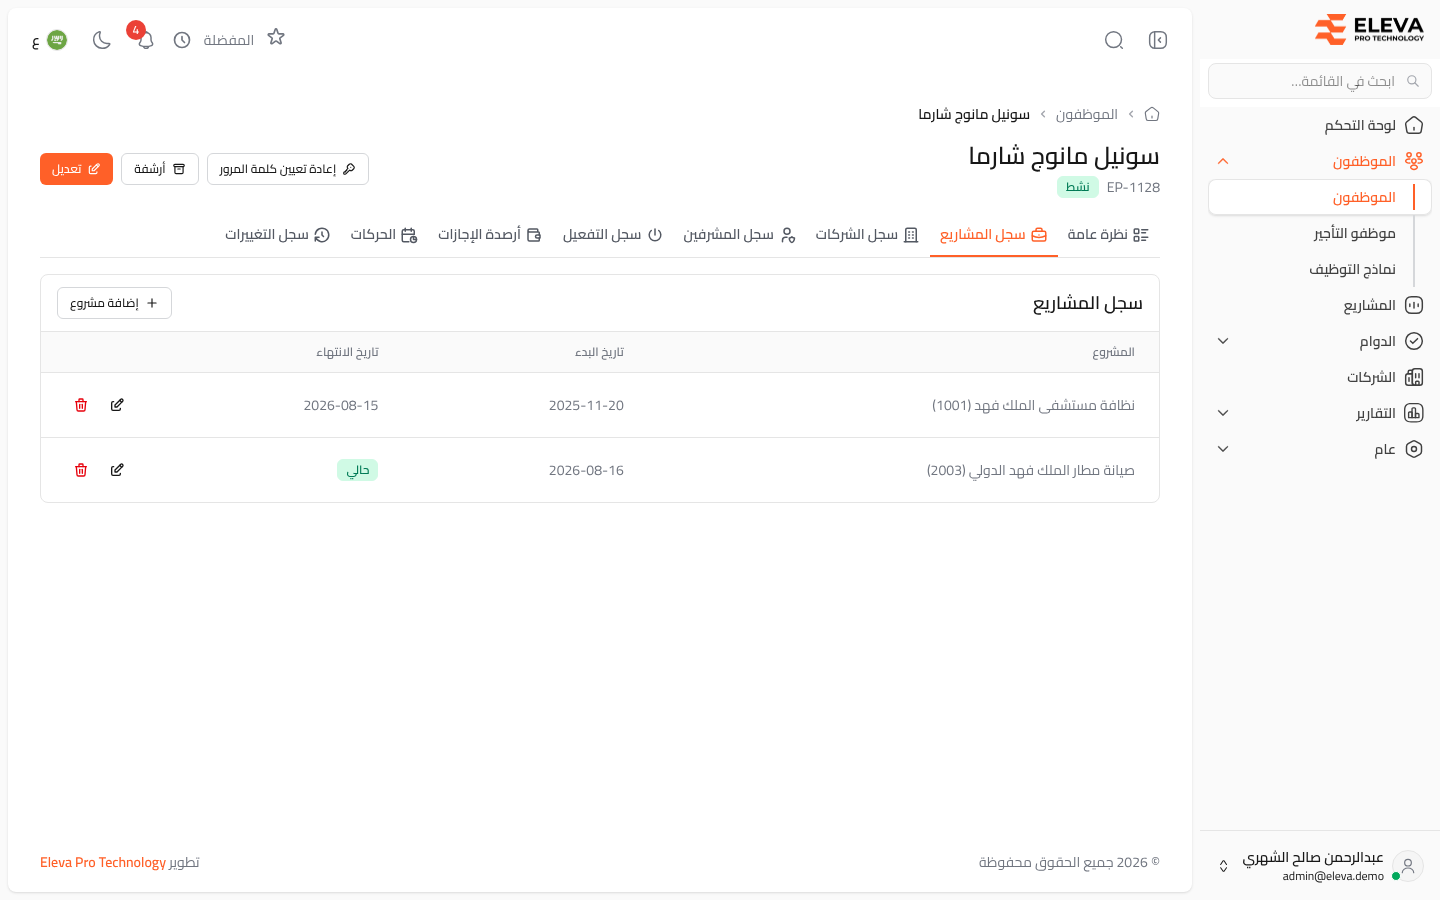
Task: Click the orange تعديل button
Action: pyautogui.click(x=76, y=169)
